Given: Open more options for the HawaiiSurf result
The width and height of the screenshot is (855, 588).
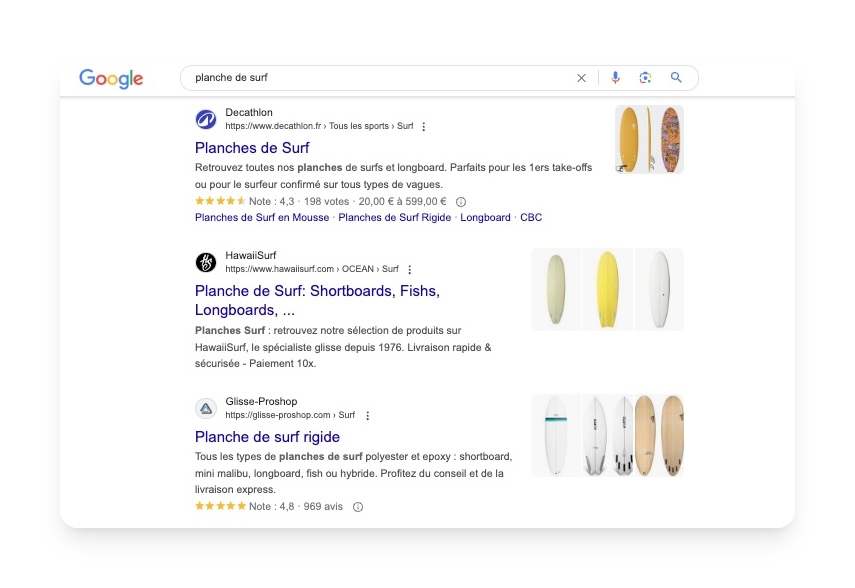Looking at the screenshot, I should pos(409,269).
